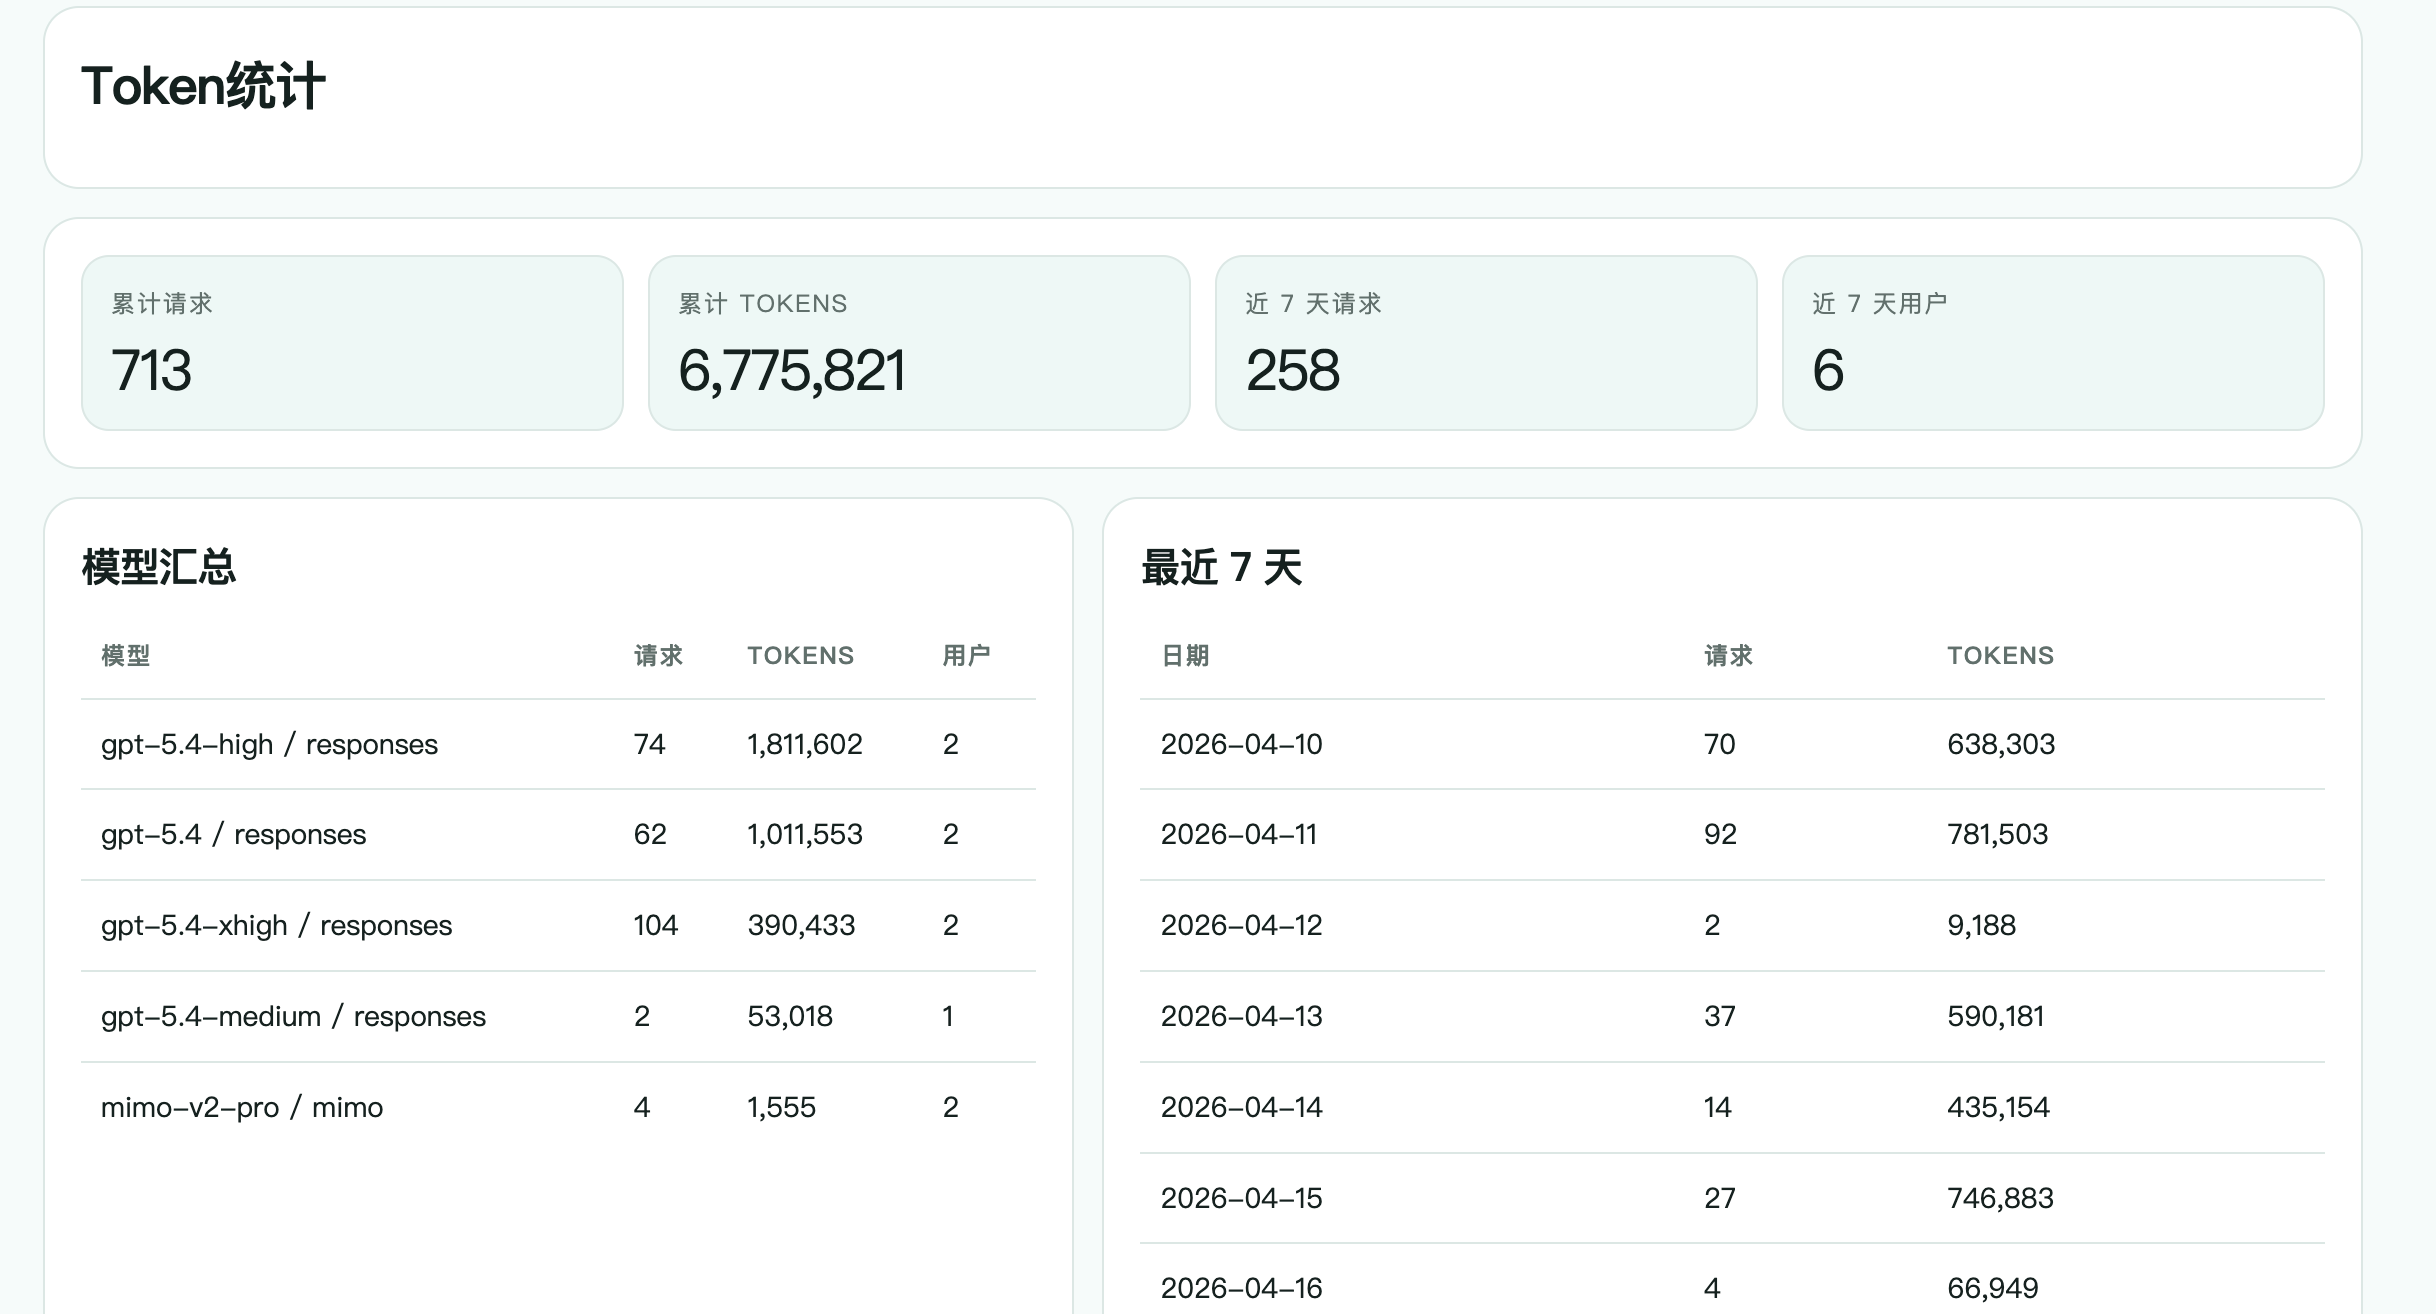Click the date 2026-04-14
This screenshot has width=2436, height=1314.
(1241, 1108)
